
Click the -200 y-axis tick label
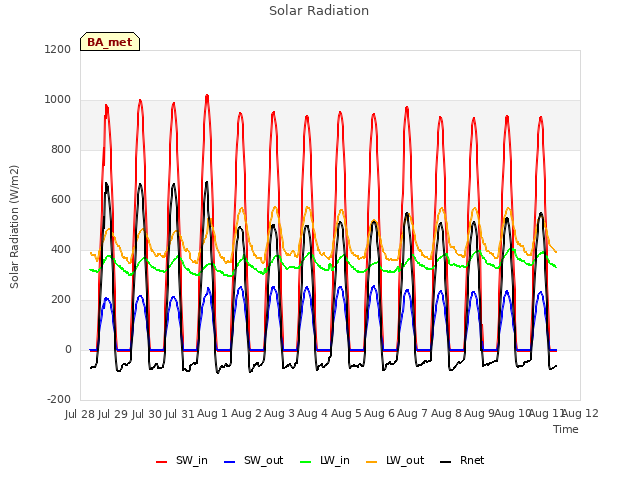(59, 400)
